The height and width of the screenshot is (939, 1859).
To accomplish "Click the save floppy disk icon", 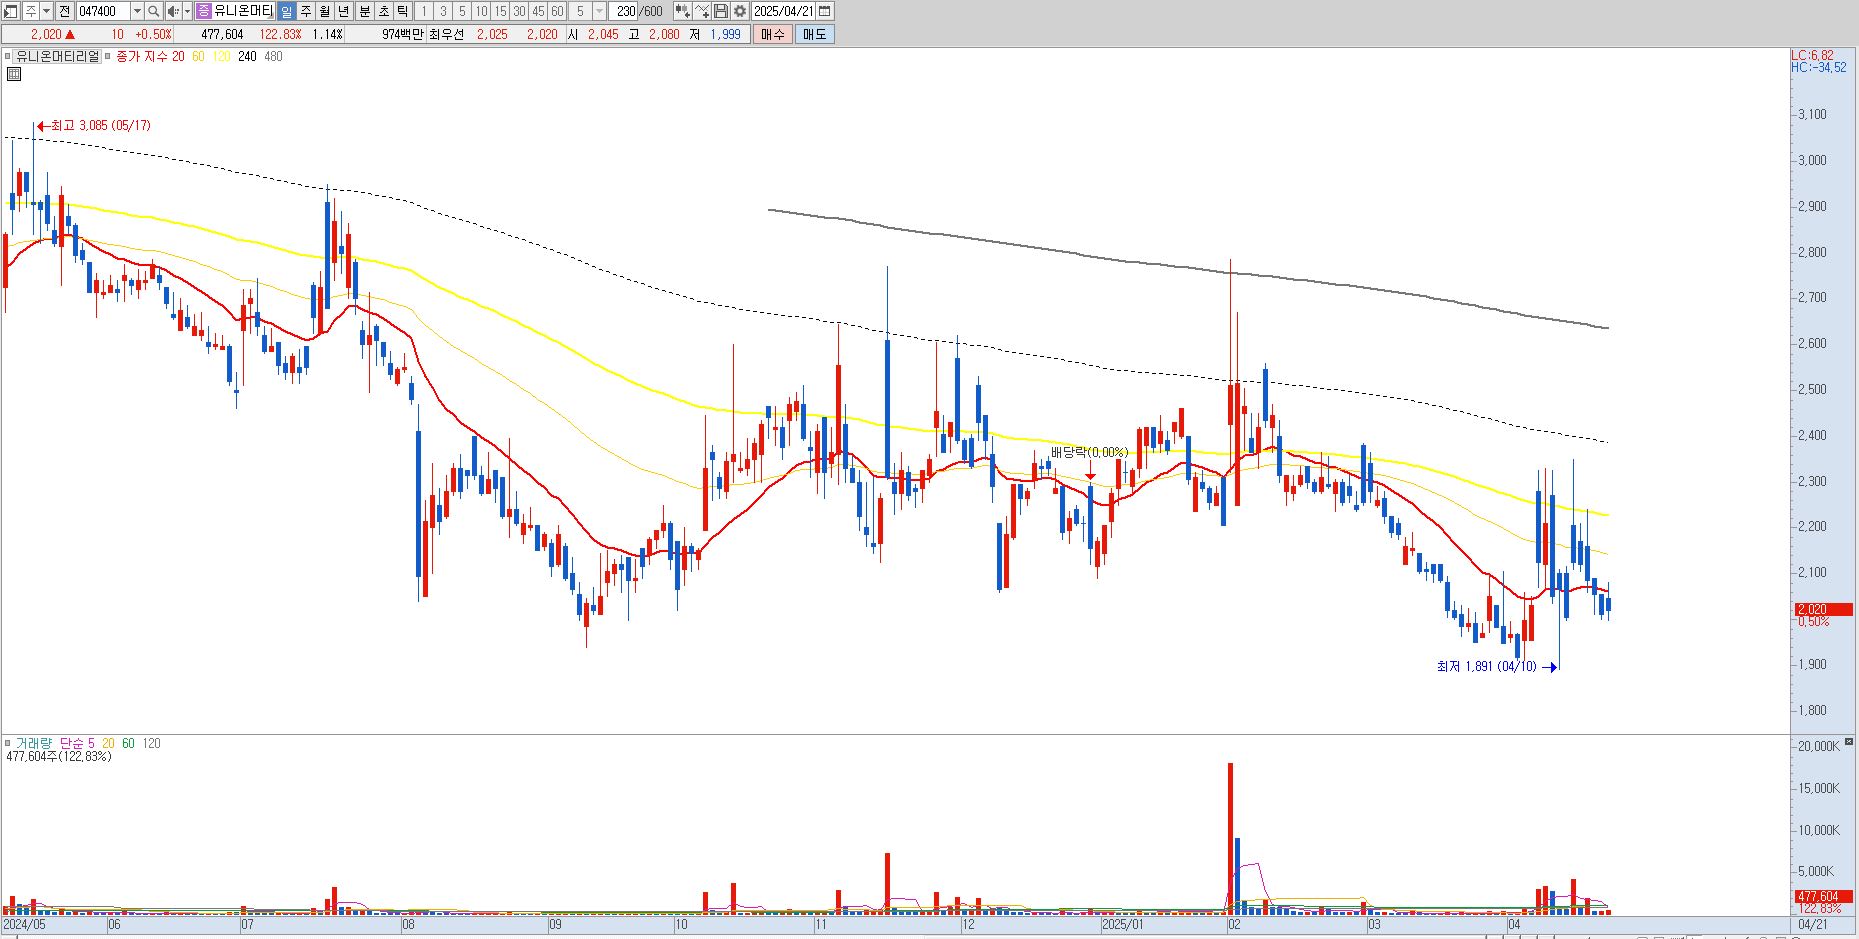I will coord(721,11).
